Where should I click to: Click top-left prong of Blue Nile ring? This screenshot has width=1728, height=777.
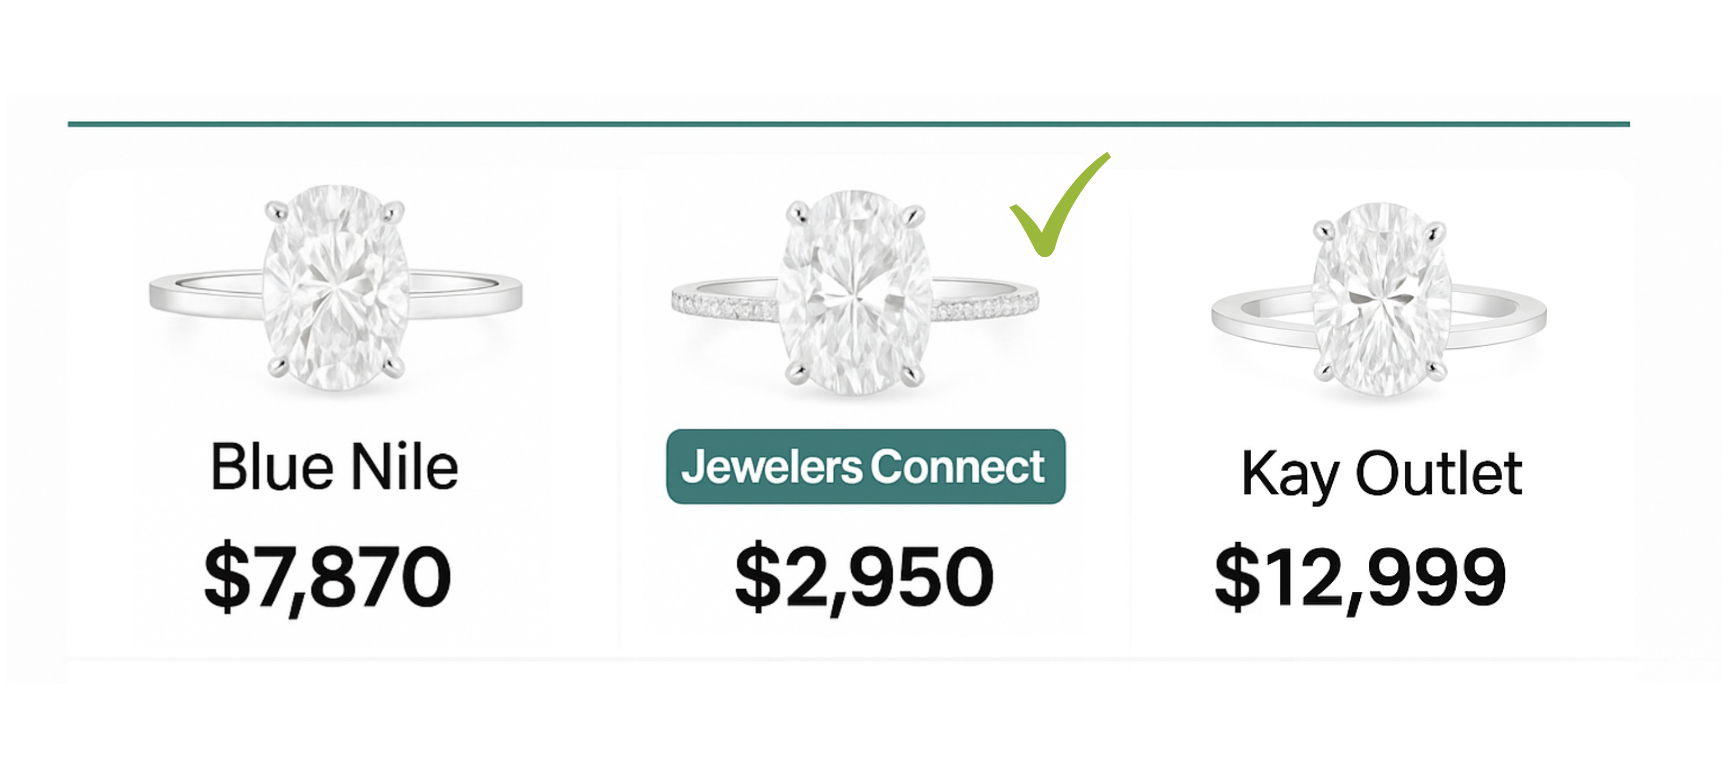tap(273, 210)
